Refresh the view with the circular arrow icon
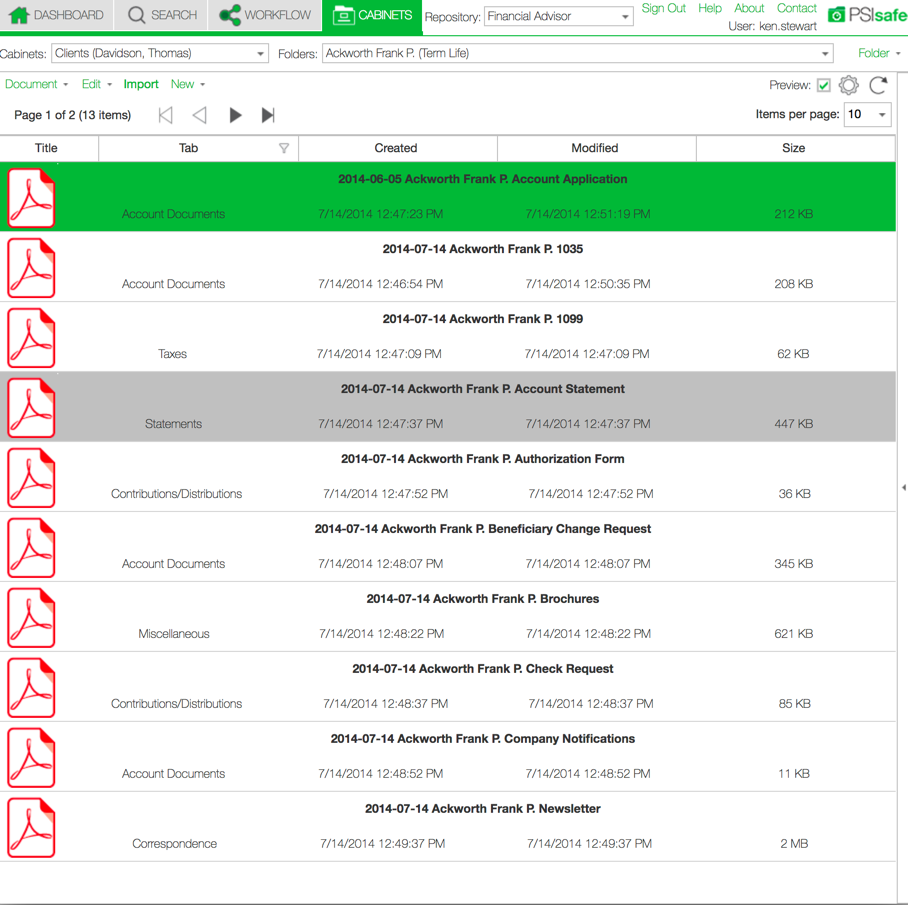The width and height of the screenshot is (908, 905). [x=878, y=85]
